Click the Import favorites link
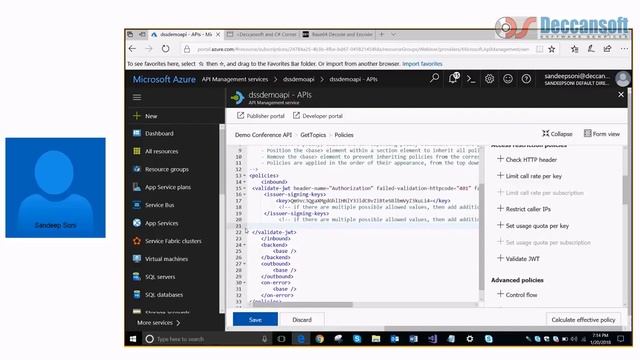This screenshot has height=360, width=640. [x=422, y=64]
